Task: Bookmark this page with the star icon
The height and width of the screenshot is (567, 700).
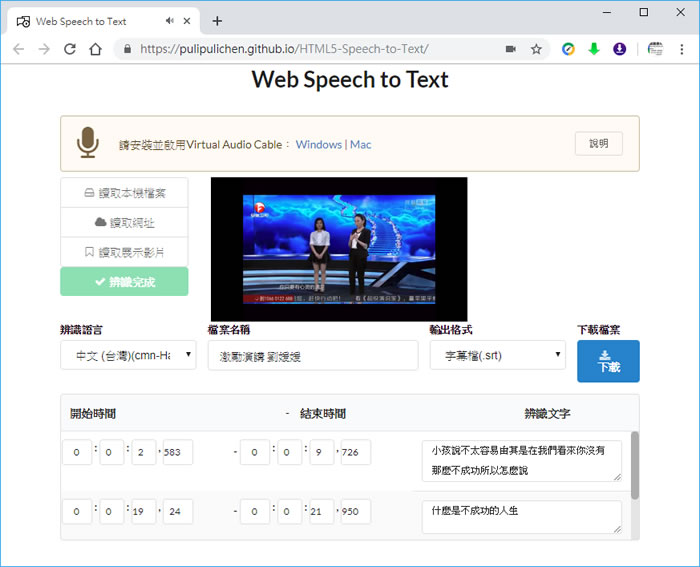Action: [536, 49]
